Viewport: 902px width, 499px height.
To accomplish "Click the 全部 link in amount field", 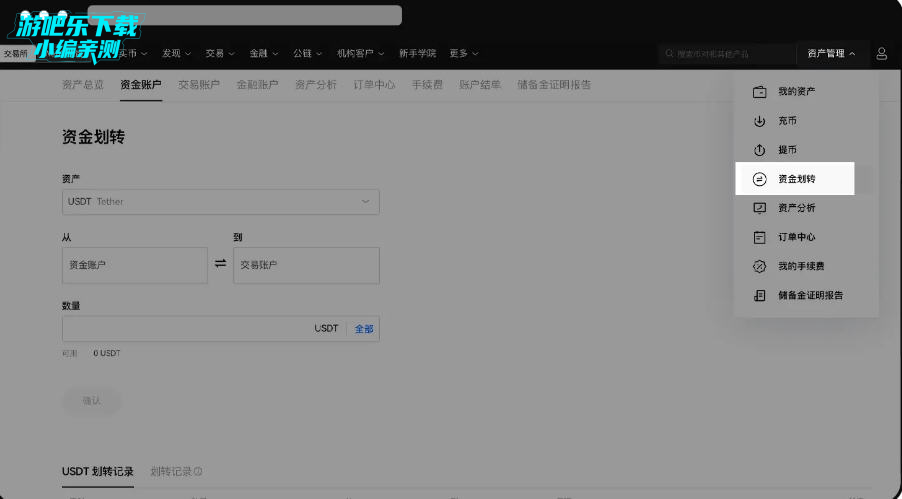I will coord(364,329).
